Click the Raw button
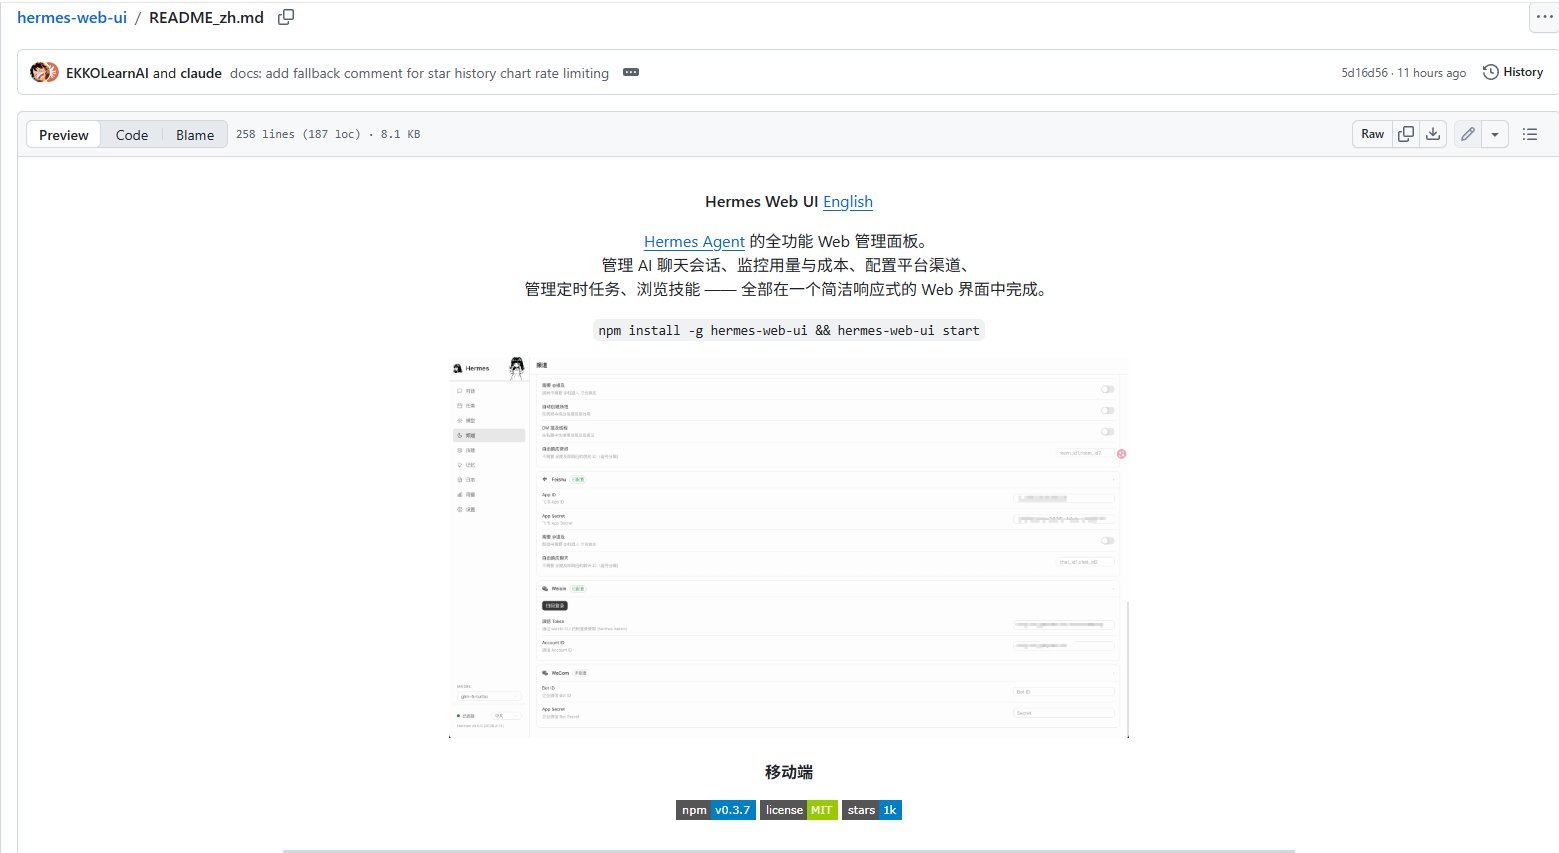Viewport: 1559px width, 853px height. (x=1372, y=134)
